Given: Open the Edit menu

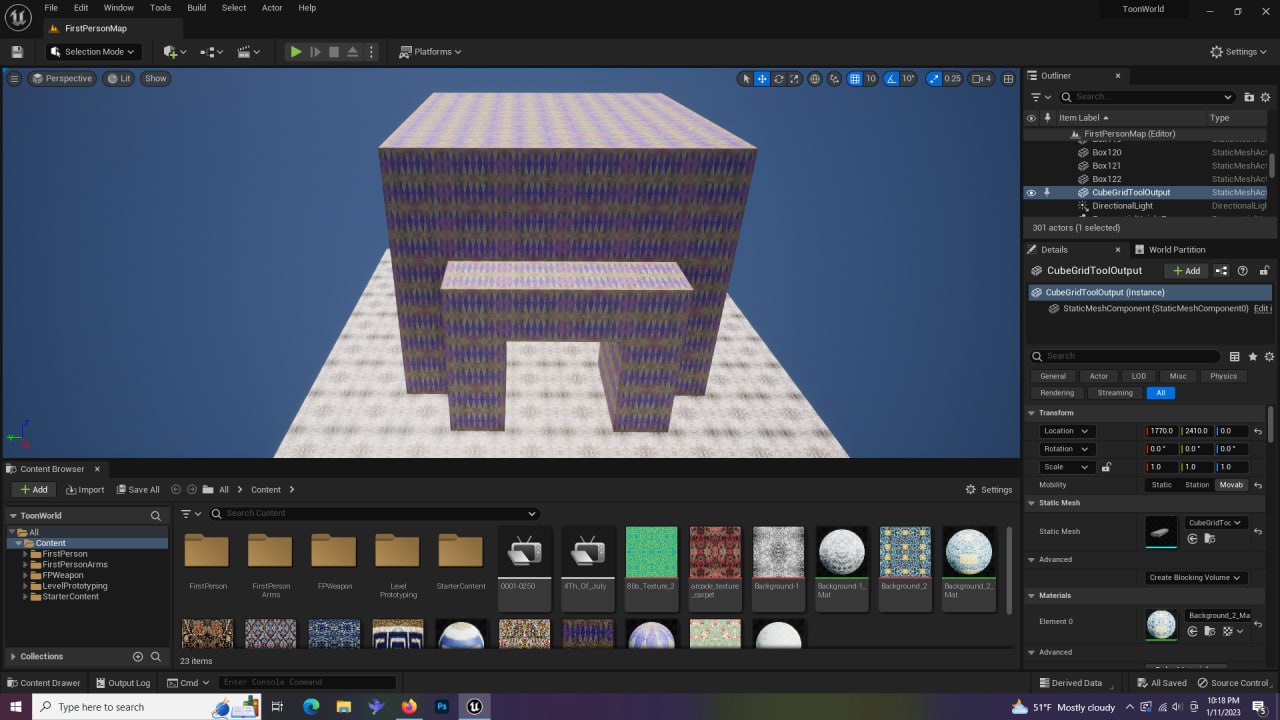Looking at the screenshot, I should click(81, 8).
